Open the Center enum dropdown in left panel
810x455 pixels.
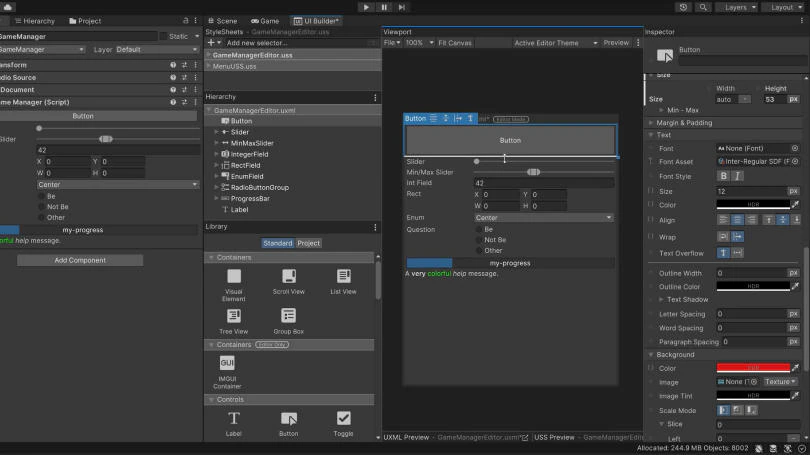(118, 184)
